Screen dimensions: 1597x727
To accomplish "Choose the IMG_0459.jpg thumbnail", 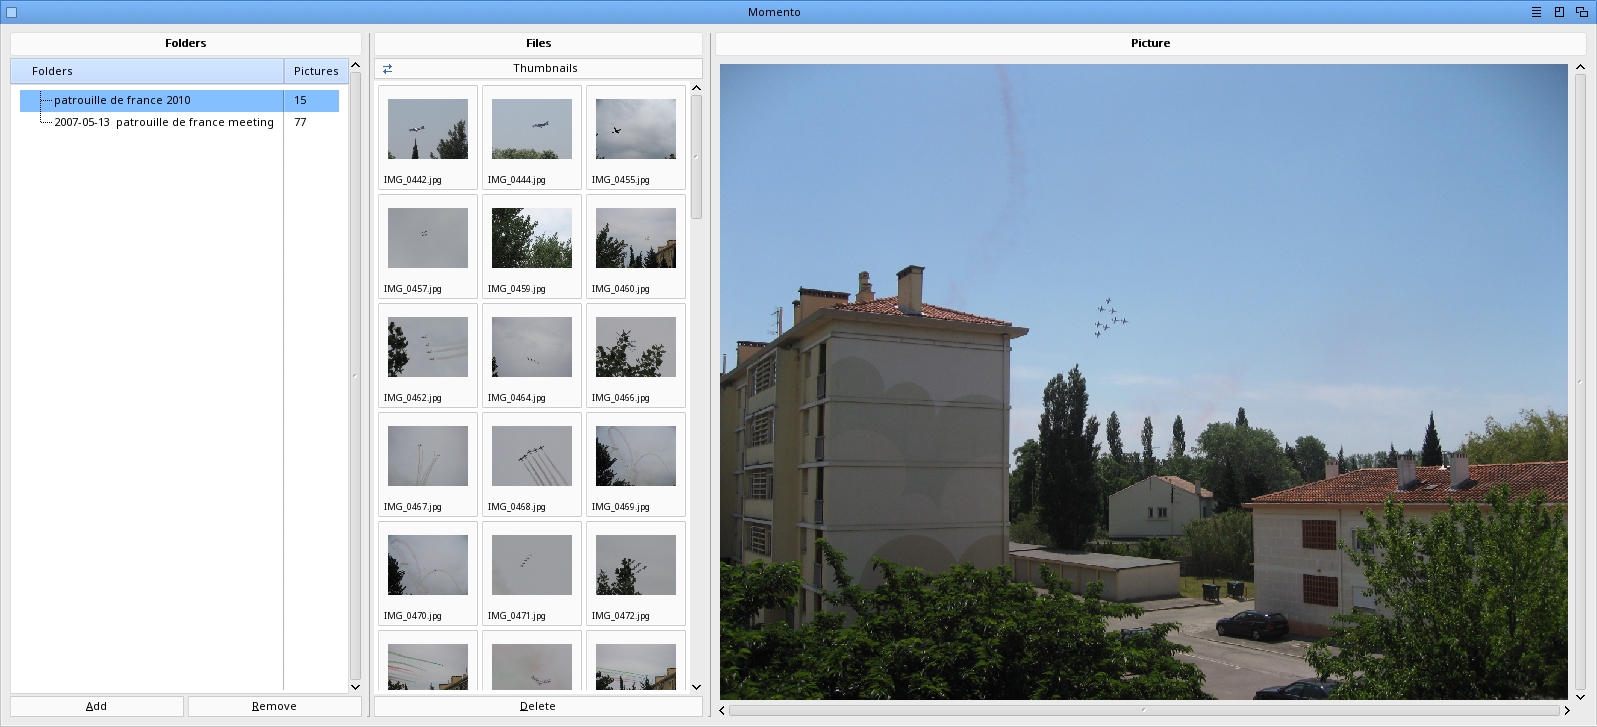I will (531, 246).
